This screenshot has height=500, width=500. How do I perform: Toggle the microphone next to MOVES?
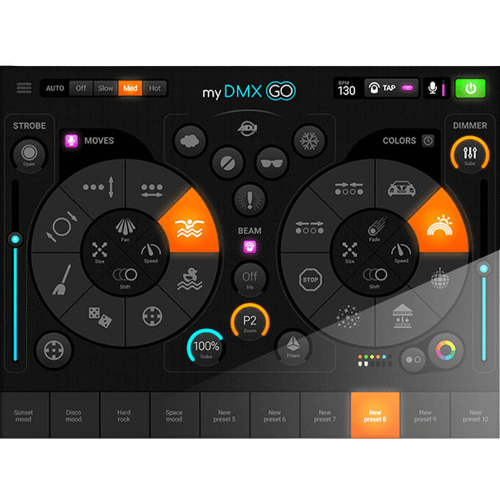click(x=71, y=141)
